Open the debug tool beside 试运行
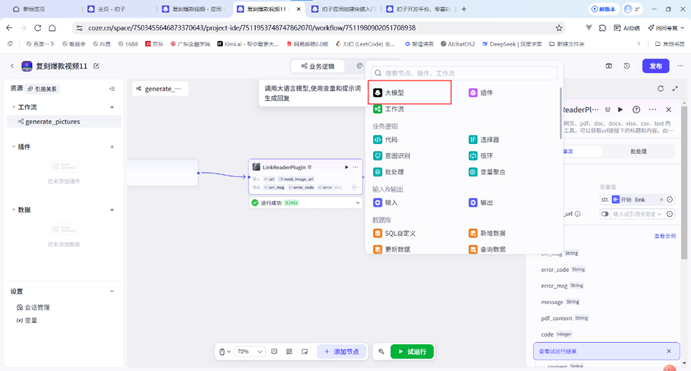The image size is (691, 371). pos(381,352)
